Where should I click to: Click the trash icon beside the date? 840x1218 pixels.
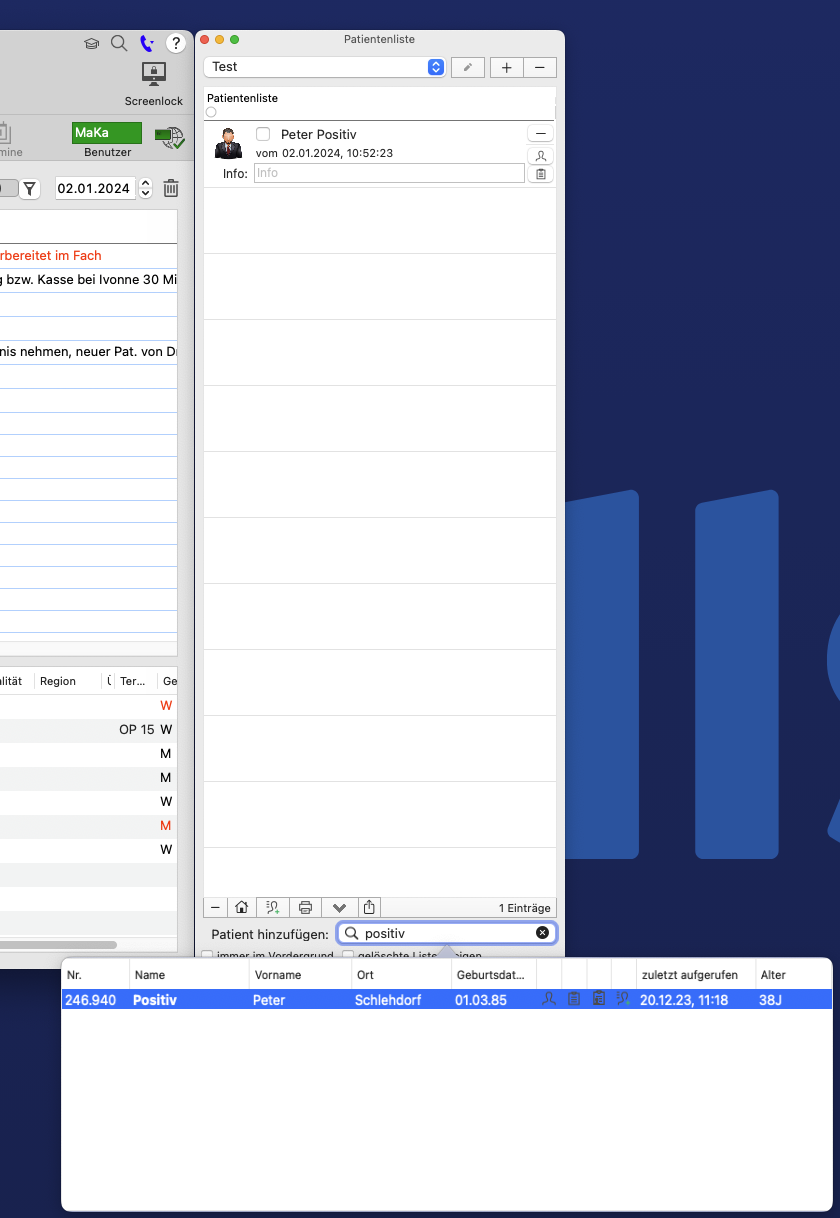171,188
